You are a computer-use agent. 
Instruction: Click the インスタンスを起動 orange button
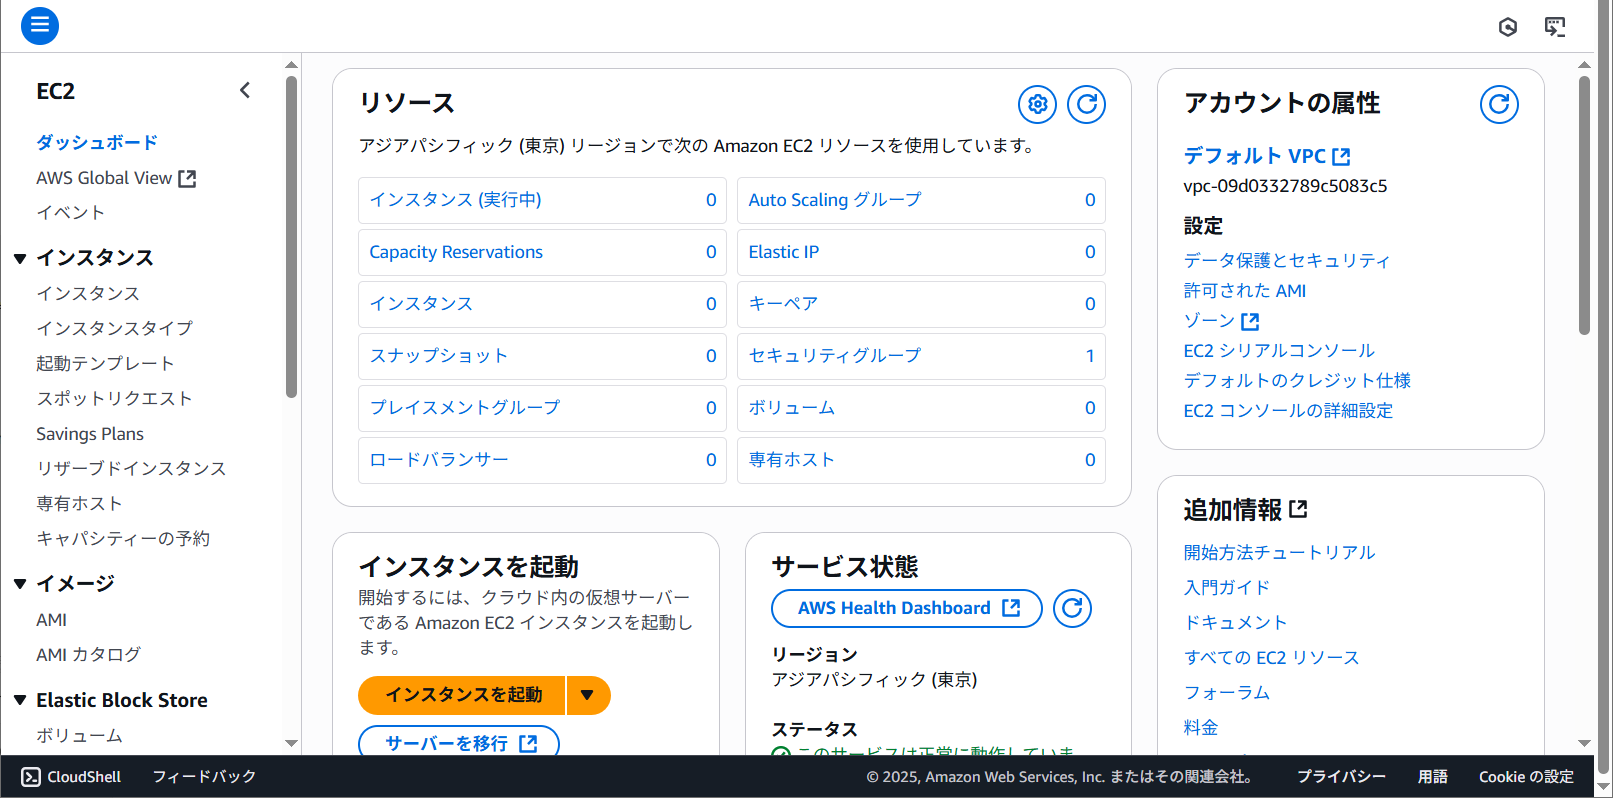(x=463, y=695)
